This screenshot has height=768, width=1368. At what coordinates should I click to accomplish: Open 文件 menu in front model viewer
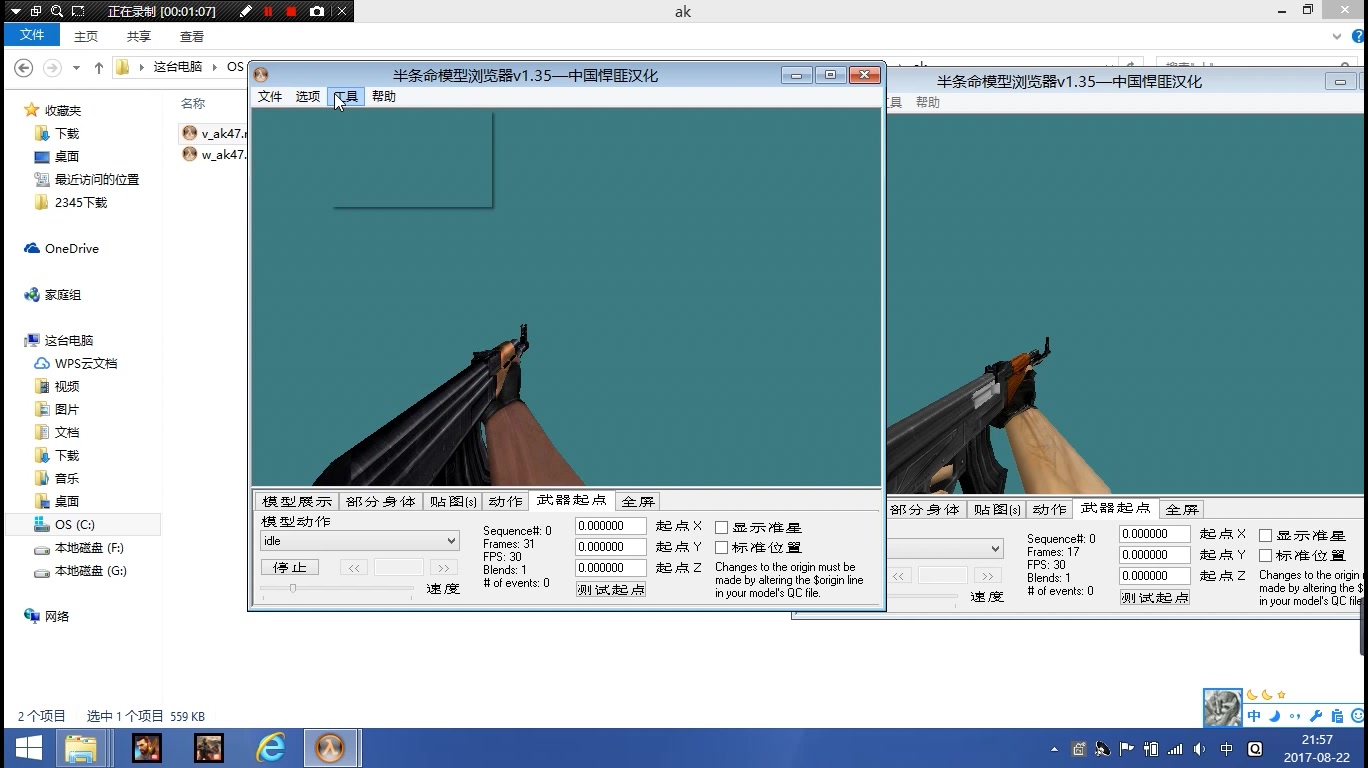[270, 96]
